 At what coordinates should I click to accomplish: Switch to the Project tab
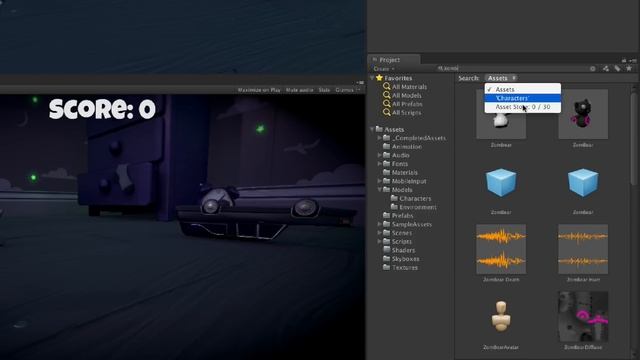click(394, 60)
